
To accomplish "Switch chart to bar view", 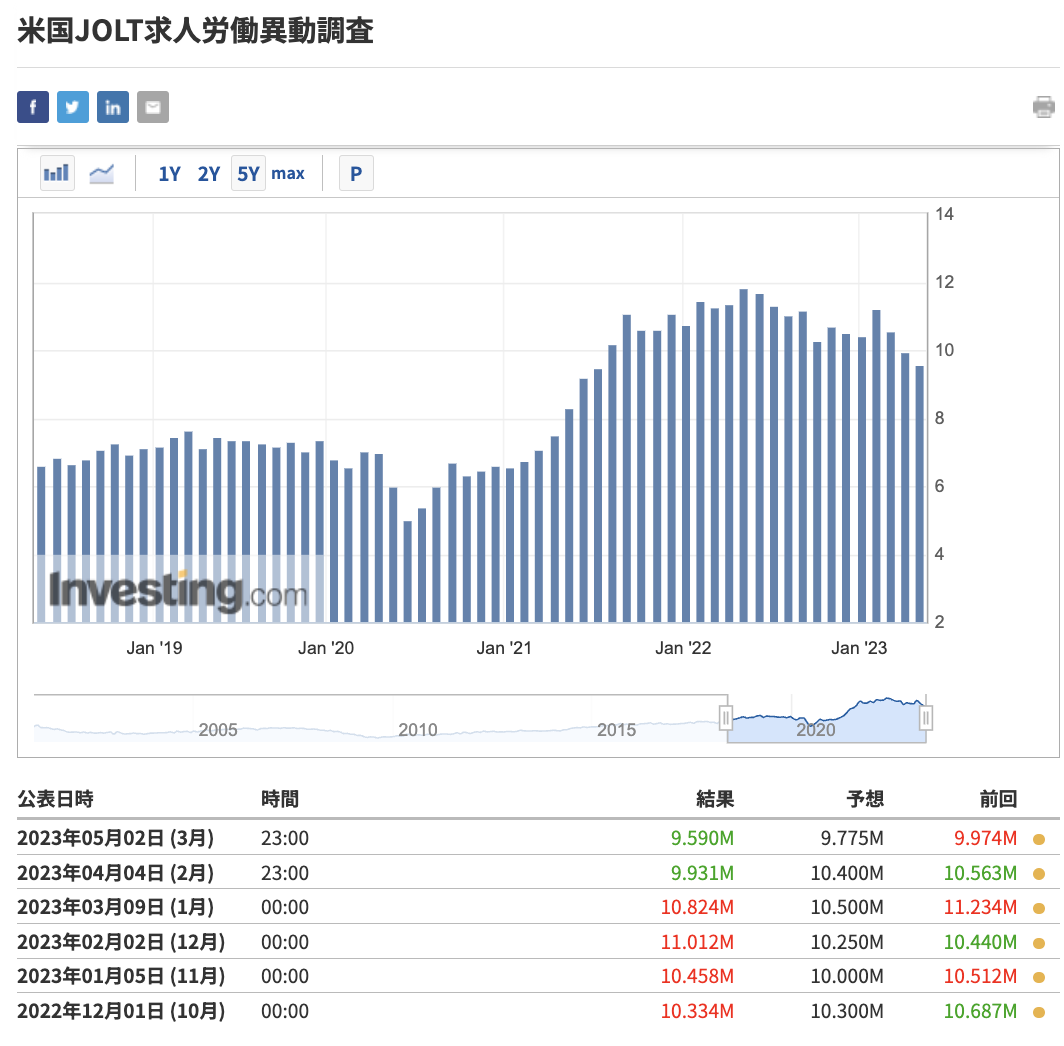I will (x=57, y=173).
